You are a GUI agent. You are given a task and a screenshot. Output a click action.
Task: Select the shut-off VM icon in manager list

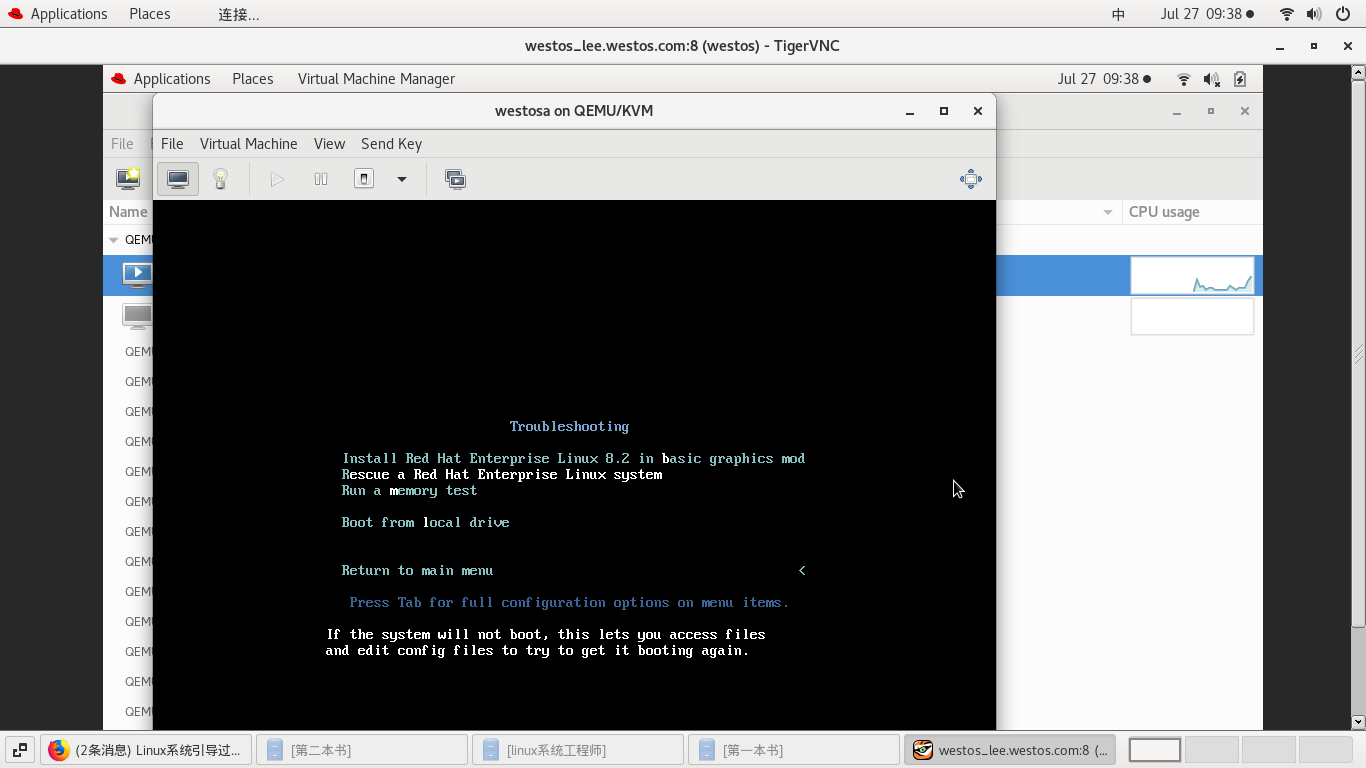point(137,316)
